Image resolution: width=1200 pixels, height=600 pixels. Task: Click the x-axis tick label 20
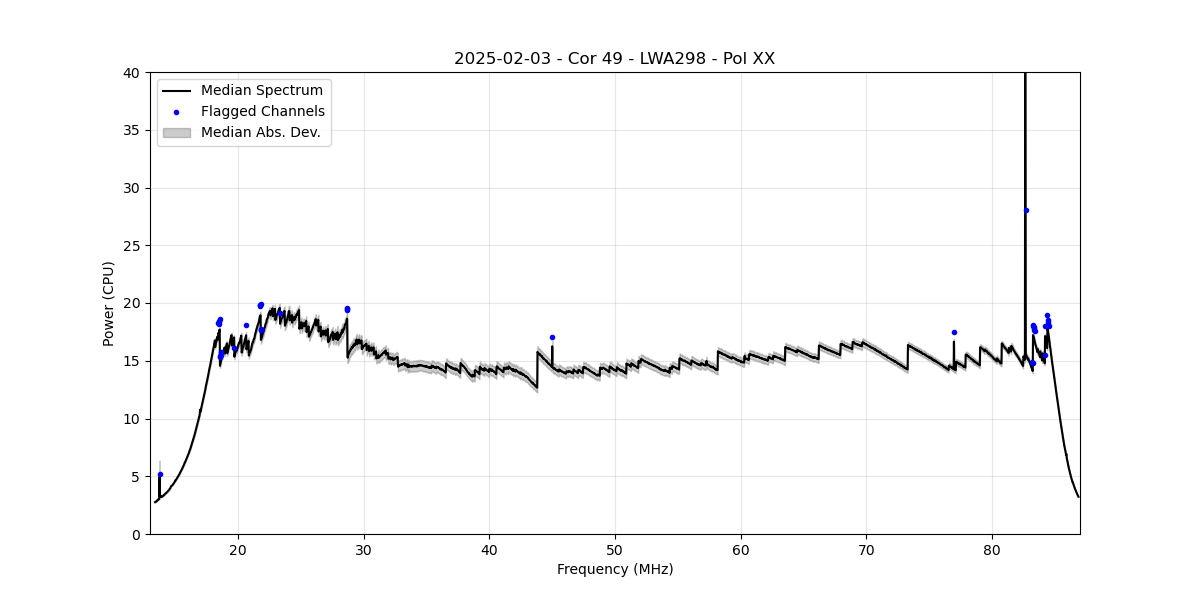[x=238, y=550]
